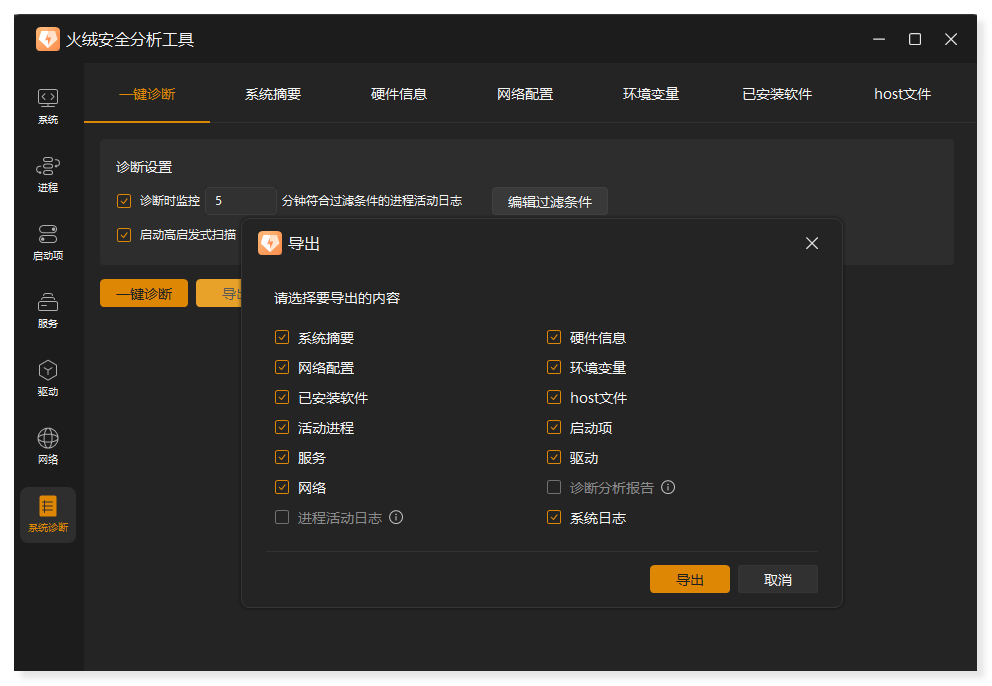992x686 pixels.
Task: Click info icon beside 进程活动日志
Action: click(396, 518)
